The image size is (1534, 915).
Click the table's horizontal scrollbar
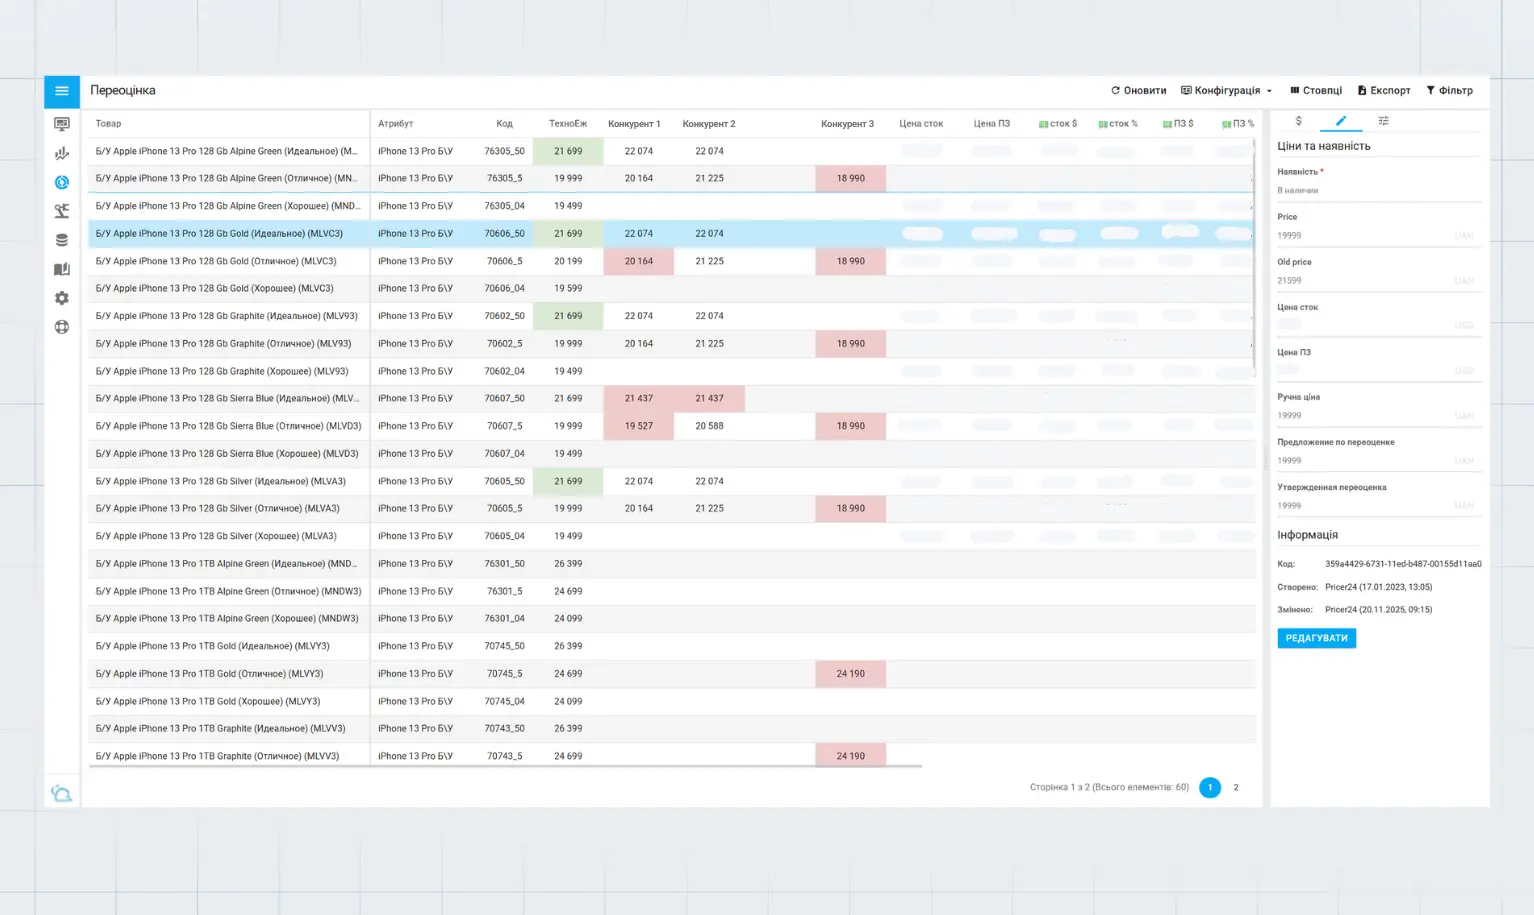(x=505, y=767)
